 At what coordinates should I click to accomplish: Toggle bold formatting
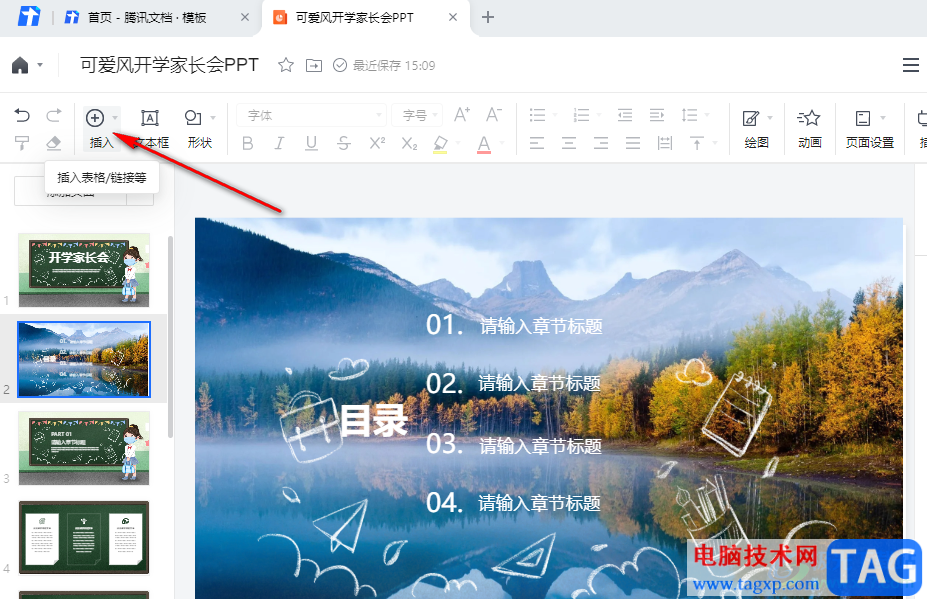pyautogui.click(x=248, y=143)
